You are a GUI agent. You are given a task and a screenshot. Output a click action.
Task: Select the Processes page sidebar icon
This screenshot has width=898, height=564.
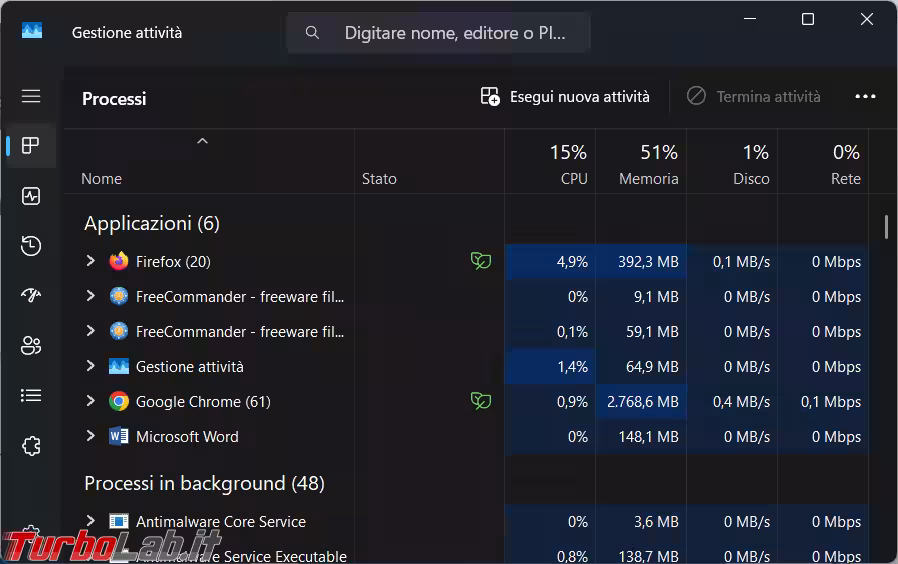(31, 146)
